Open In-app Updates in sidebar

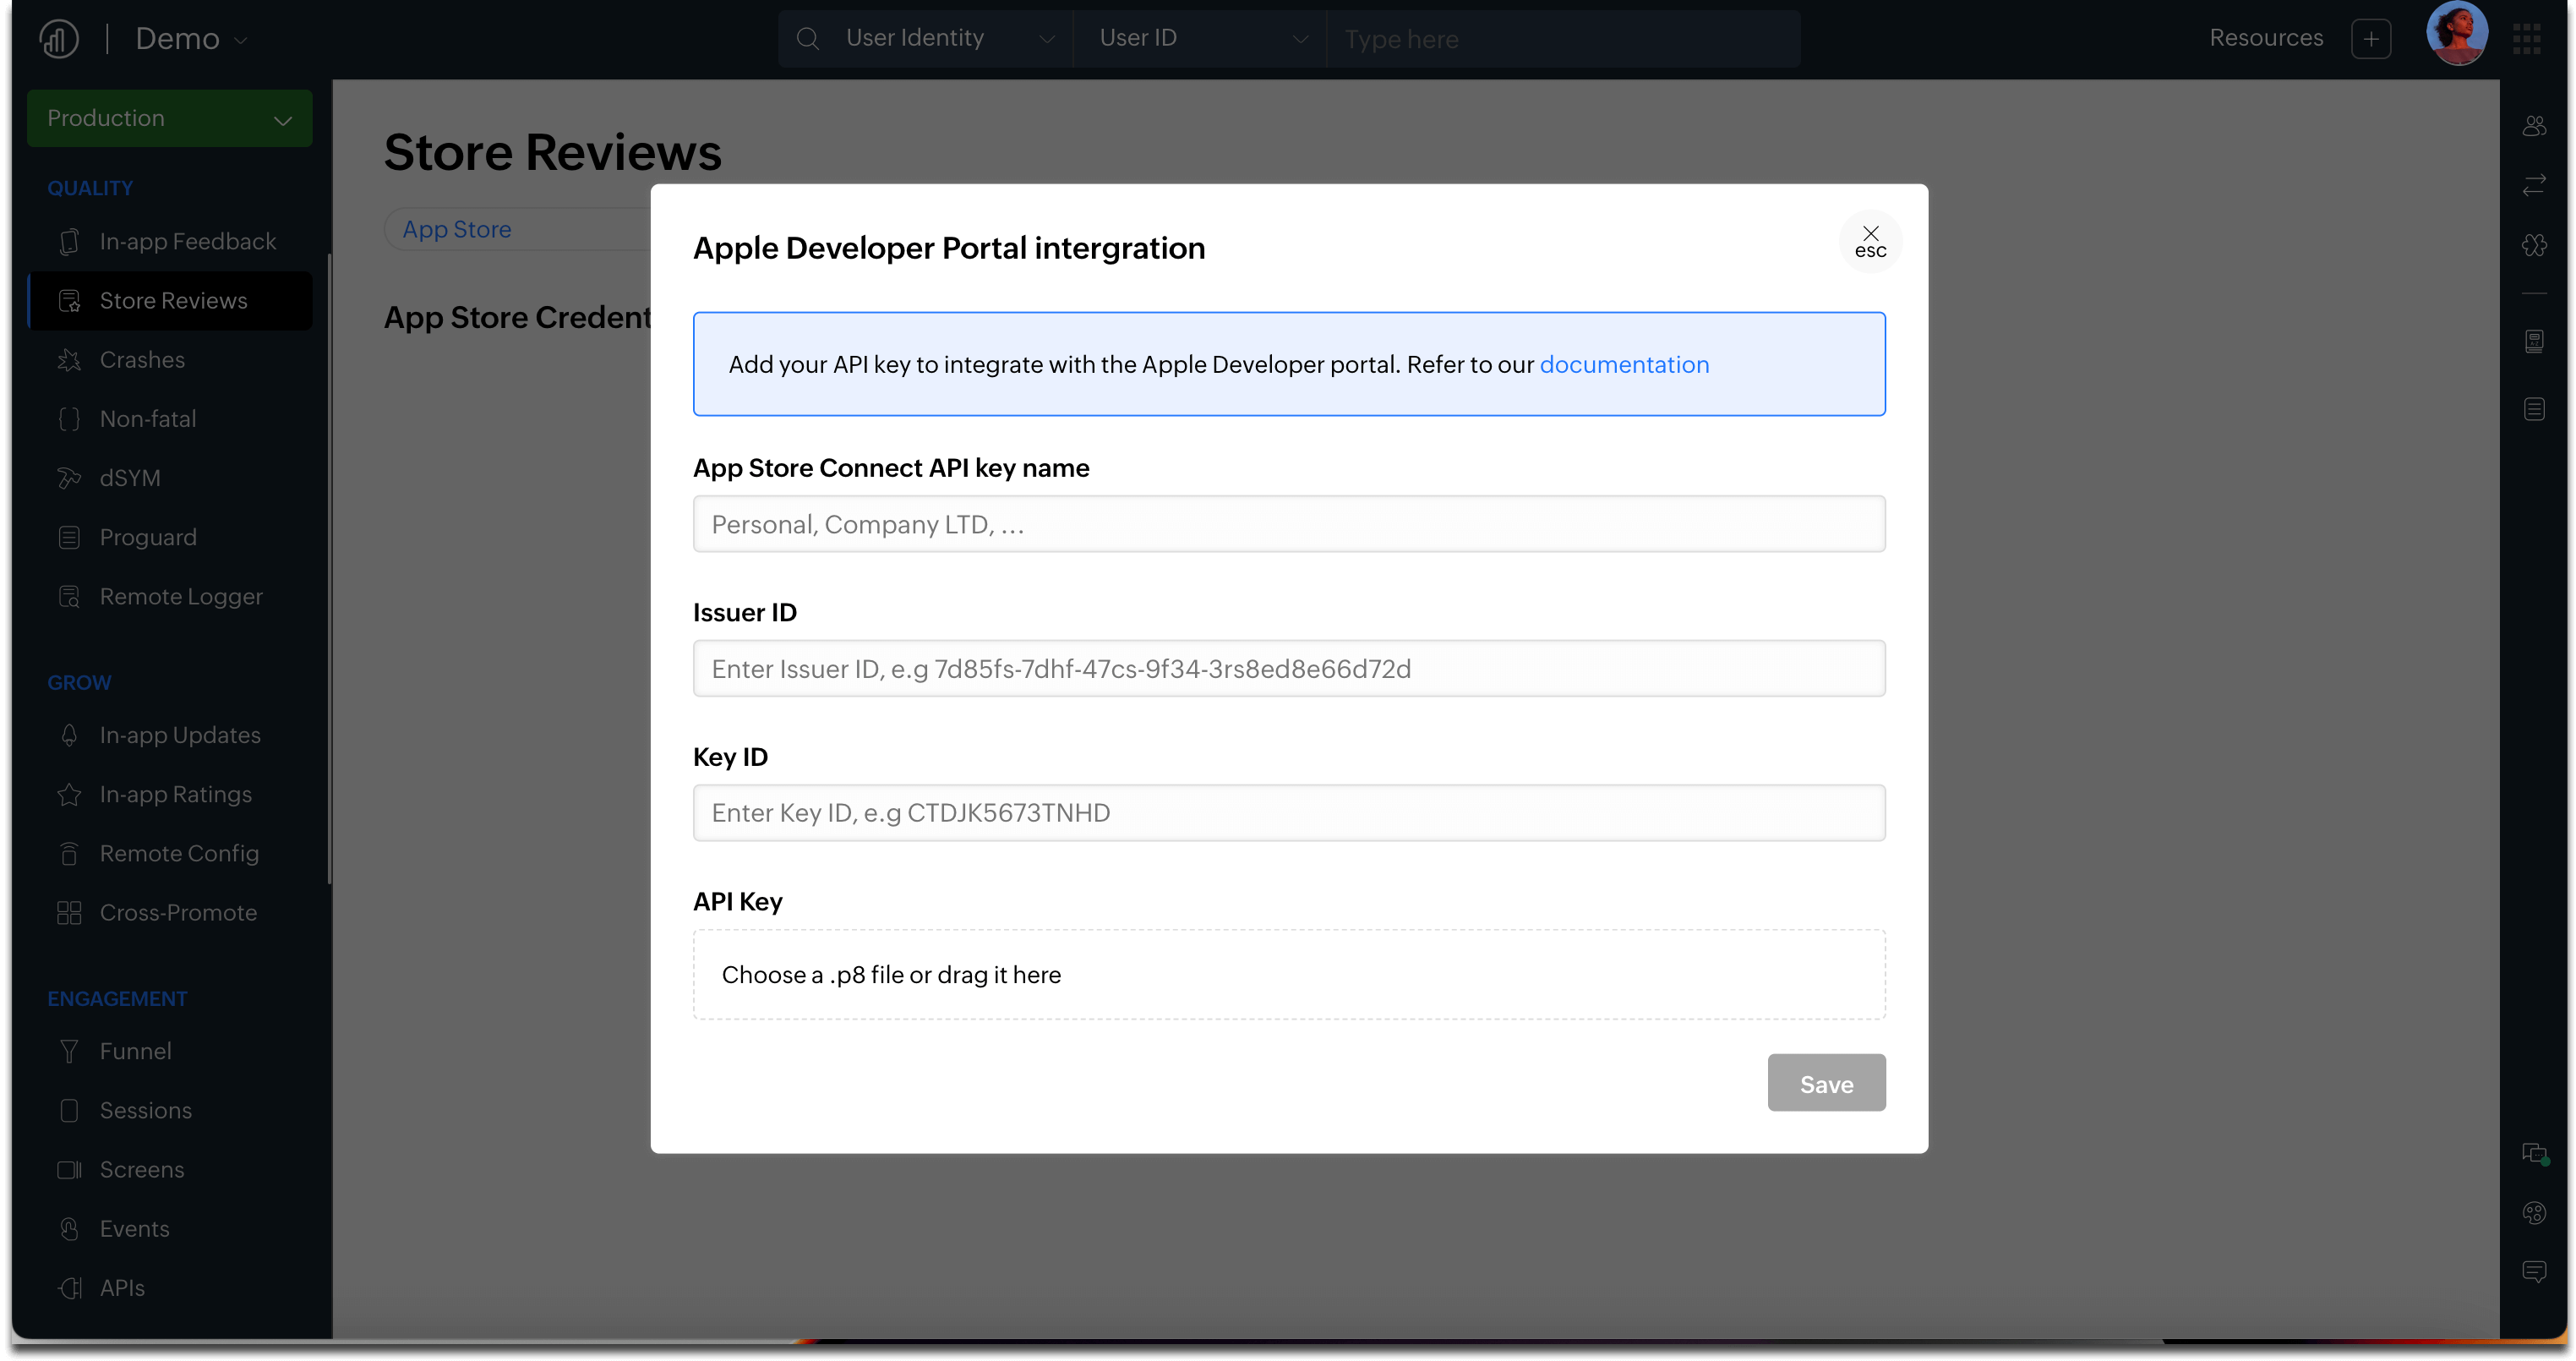[170, 735]
